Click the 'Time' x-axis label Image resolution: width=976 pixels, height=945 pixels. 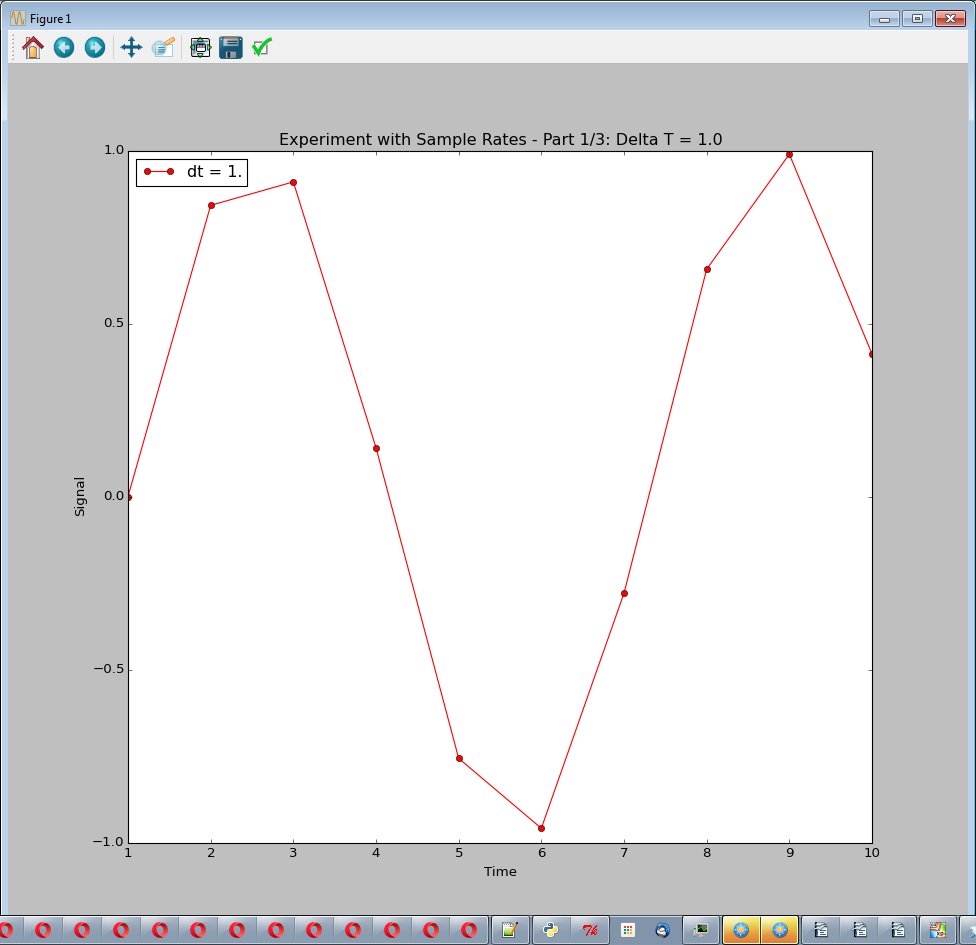[500, 872]
